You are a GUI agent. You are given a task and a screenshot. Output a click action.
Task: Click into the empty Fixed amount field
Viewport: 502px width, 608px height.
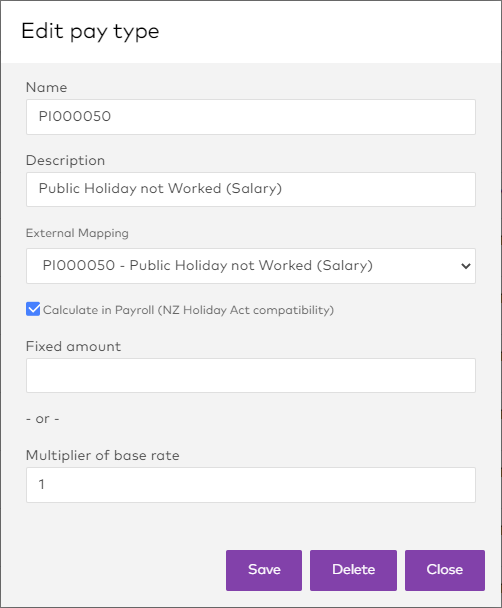tap(251, 375)
